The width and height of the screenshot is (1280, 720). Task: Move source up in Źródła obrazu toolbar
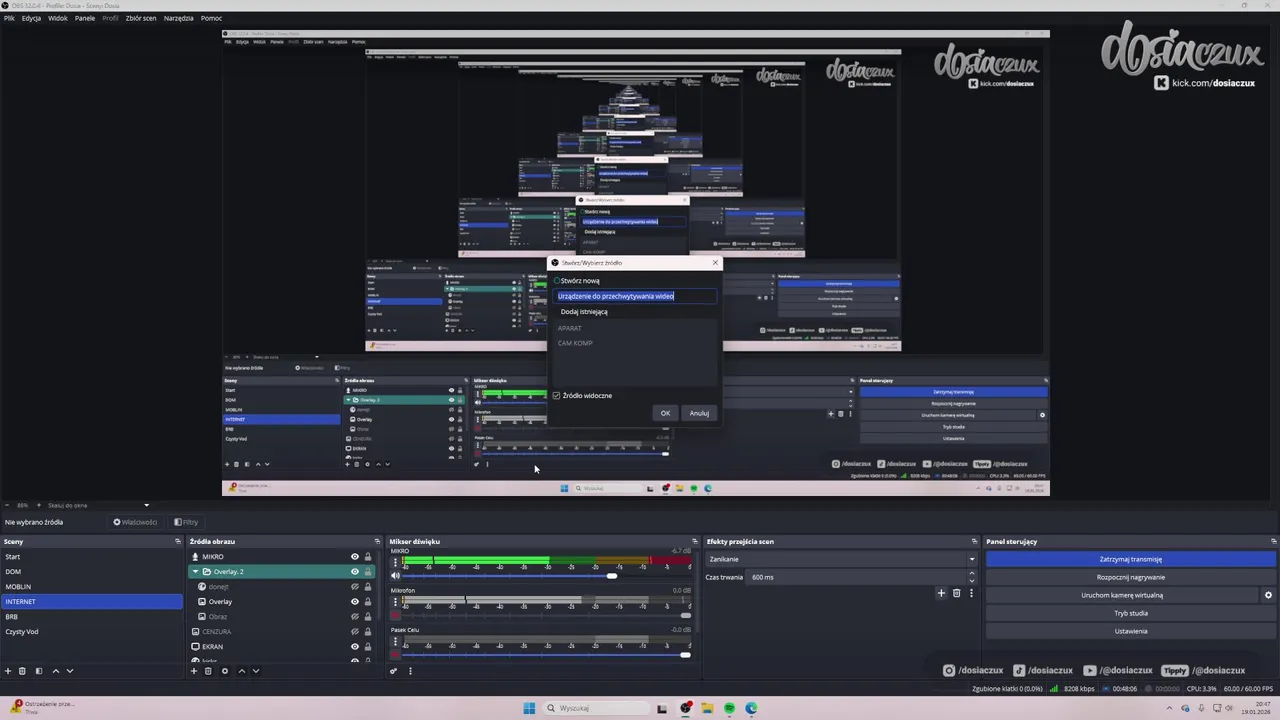tap(242, 671)
